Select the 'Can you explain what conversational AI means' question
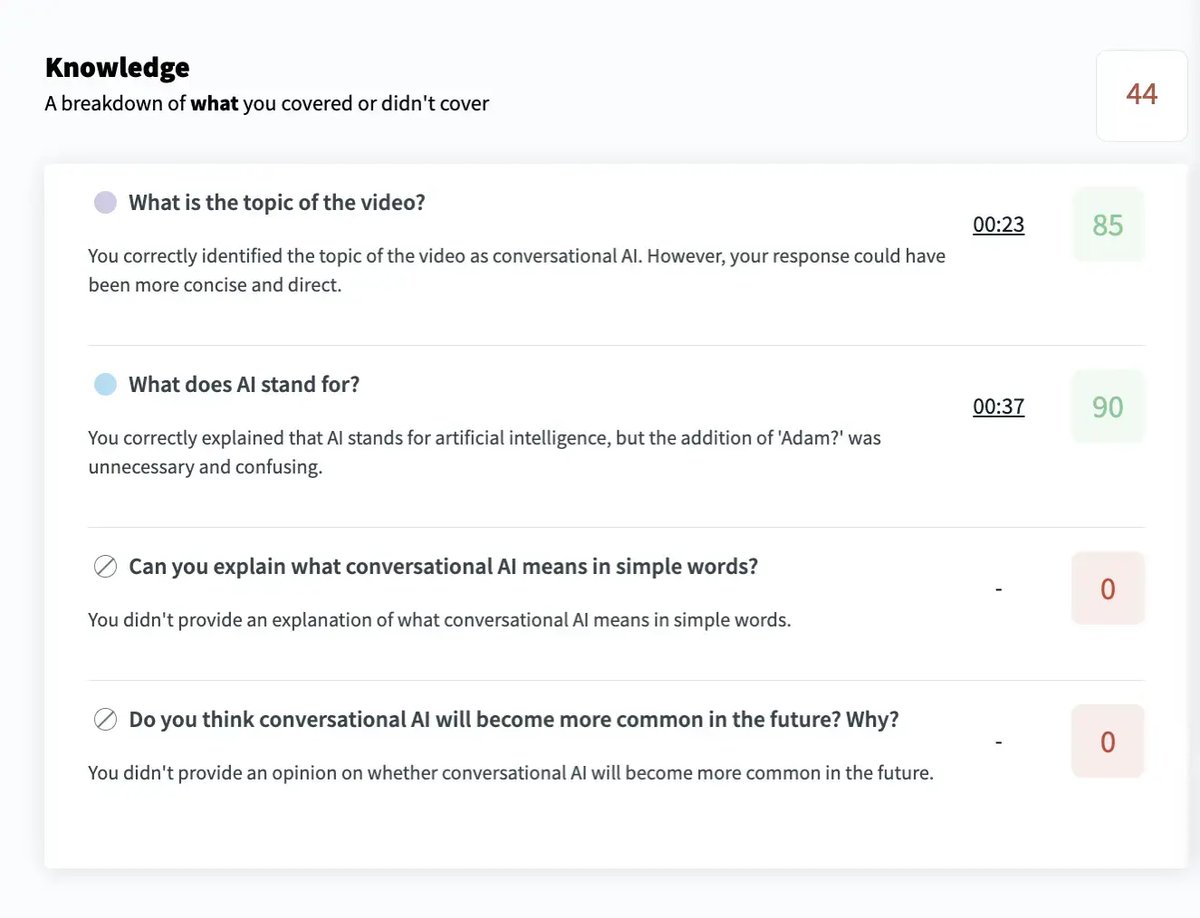The width and height of the screenshot is (1200, 918). point(444,567)
